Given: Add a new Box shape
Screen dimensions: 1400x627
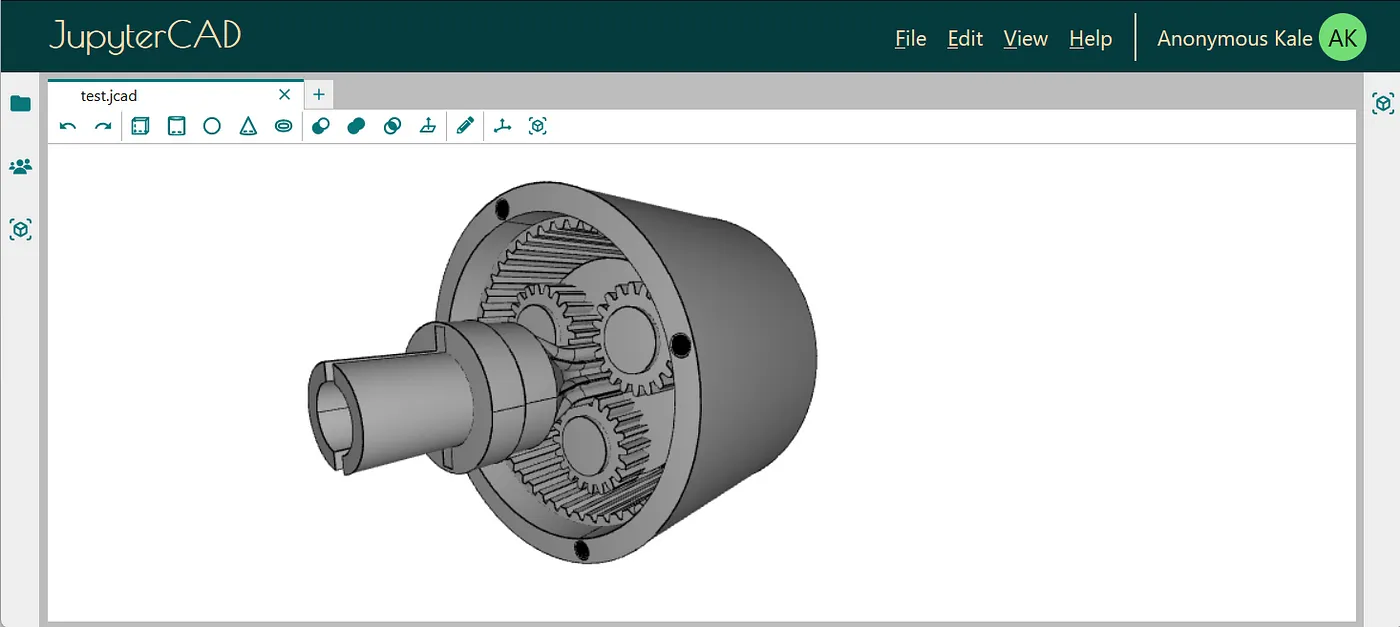Looking at the screenshot, I should pos(140,126).
